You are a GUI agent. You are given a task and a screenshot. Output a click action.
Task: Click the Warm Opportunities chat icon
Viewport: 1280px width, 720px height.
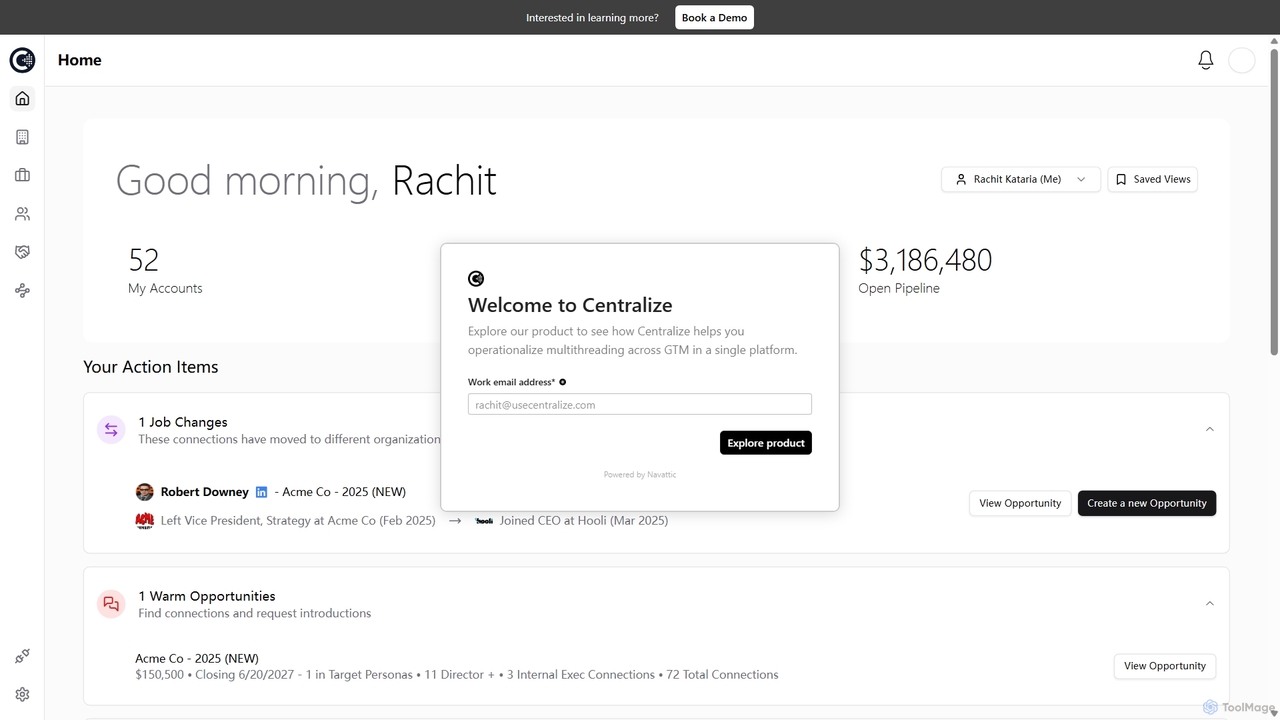pos(111,604)
